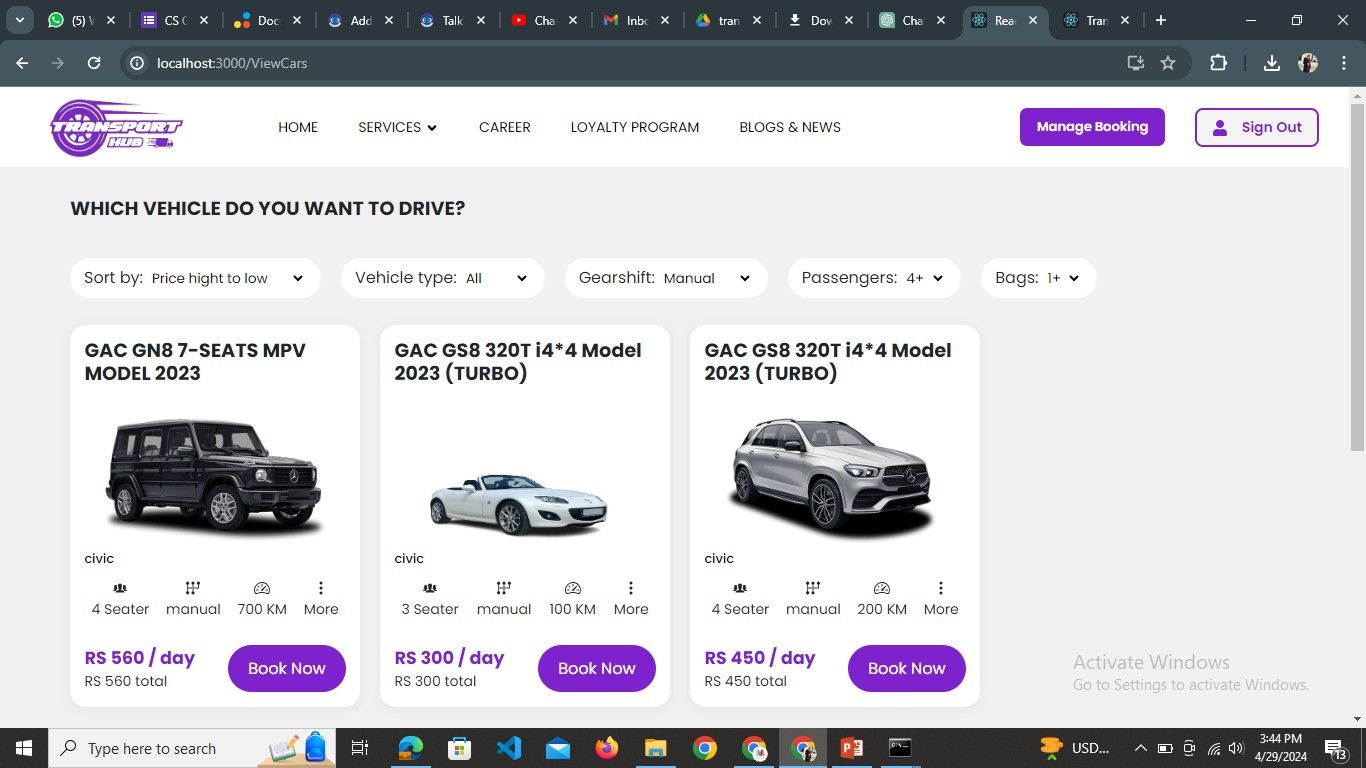Image resolution: width=1366 pixels, height=768 pixels.
Task: Bookmark this page with star icon
Action: [x=1168, y=63]
